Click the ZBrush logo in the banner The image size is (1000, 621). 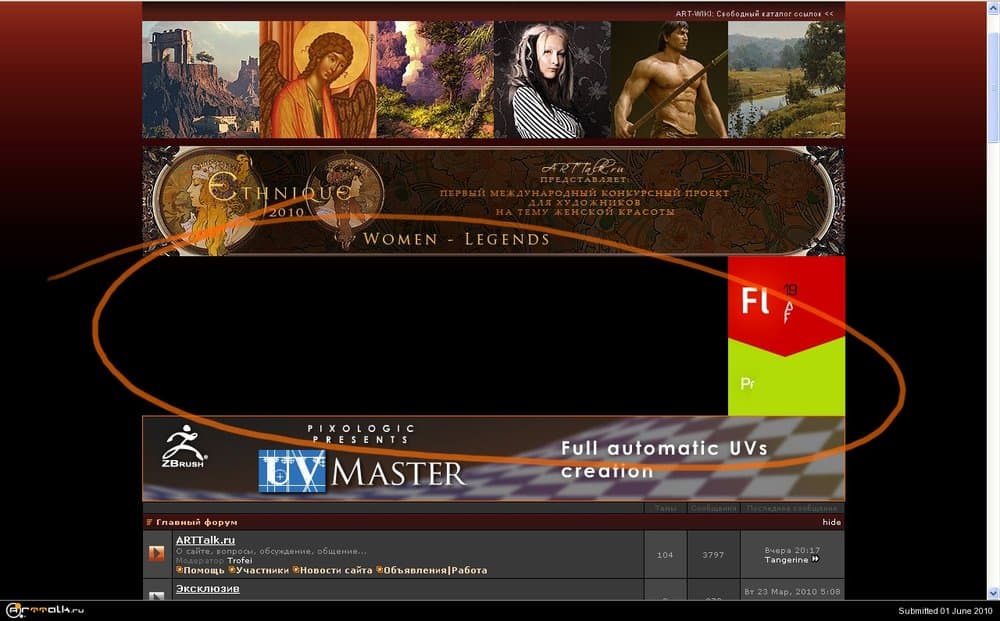click(x=184, y=448)
